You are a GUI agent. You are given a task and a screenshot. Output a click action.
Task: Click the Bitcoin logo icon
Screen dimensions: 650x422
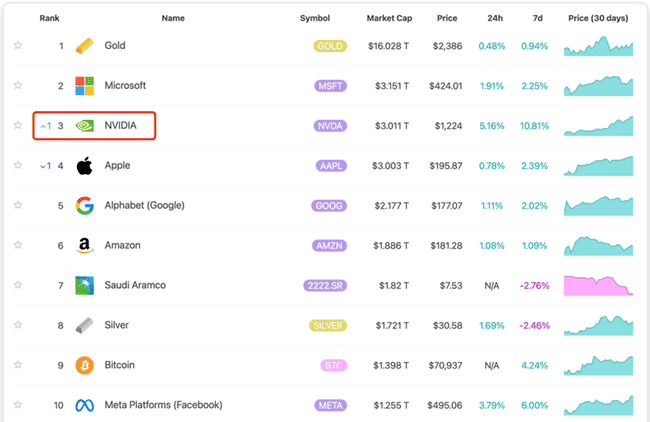[85, 366]
